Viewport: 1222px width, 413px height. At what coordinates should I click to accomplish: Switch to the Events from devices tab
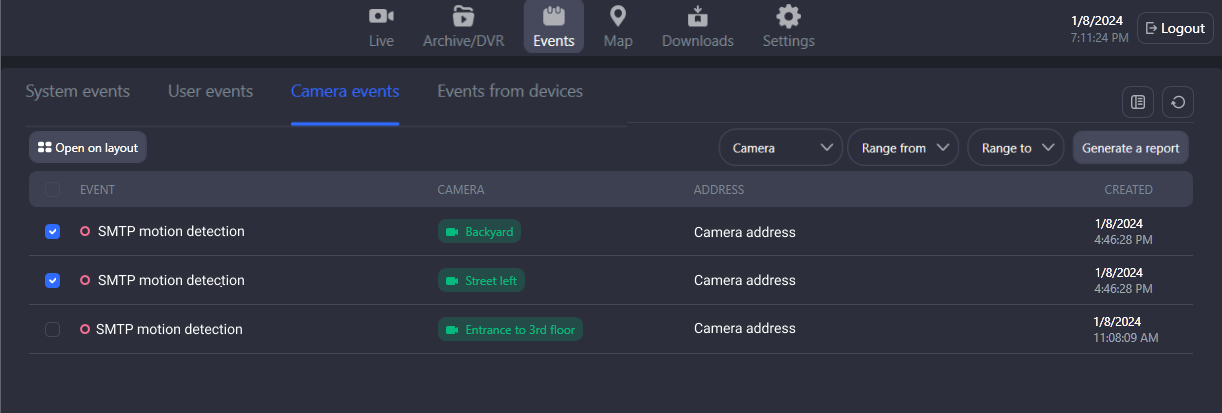click(510, 92)
